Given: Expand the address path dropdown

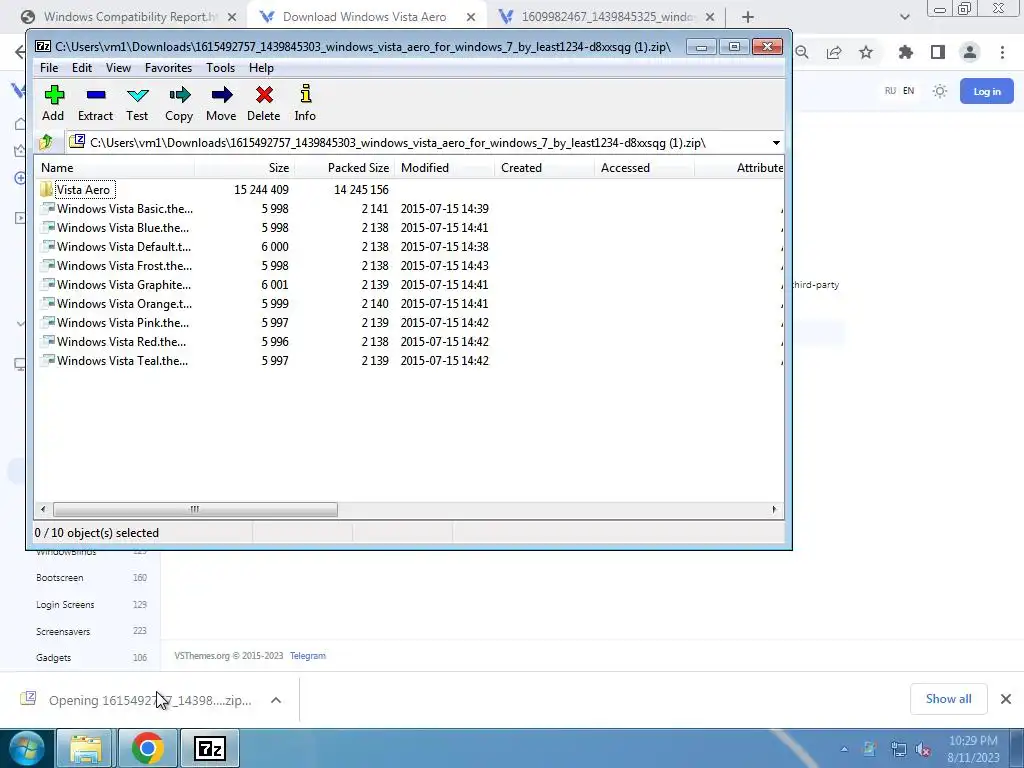Looking at the screenshot, I should (776, 142).
